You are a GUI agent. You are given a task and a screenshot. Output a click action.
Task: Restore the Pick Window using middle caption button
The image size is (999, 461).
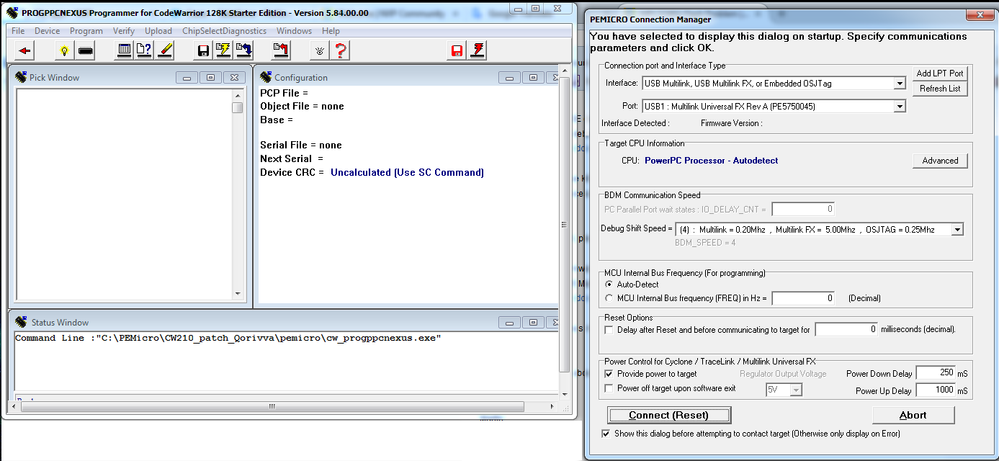pos(210,78)
